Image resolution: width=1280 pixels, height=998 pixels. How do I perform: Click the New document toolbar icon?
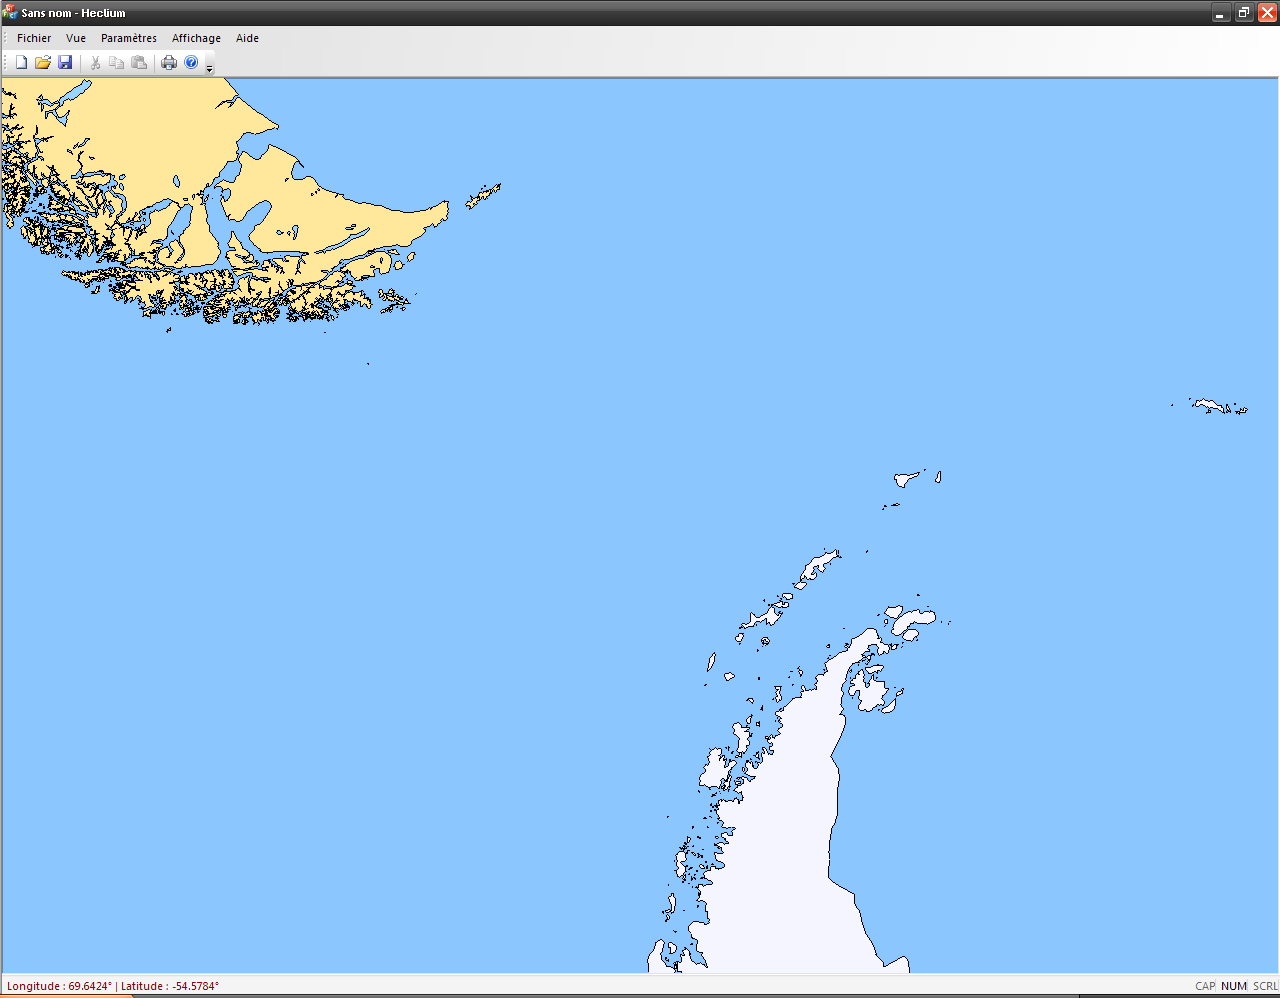tap(21, 63)
